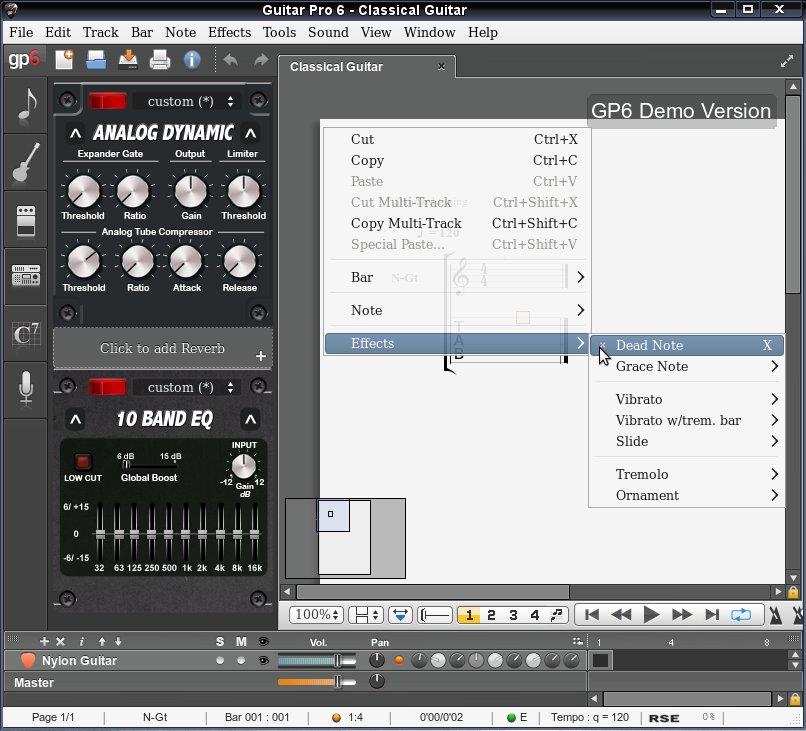Image resolution: width=806 pixels, height=731 pixels.
Task: Click the add track plus icon
Action: 44,641
